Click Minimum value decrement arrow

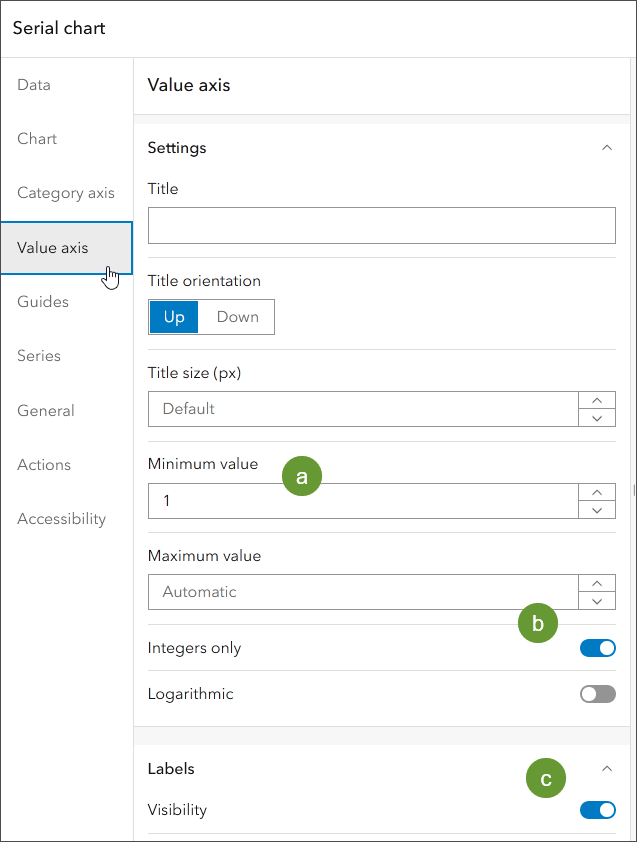click(x=597, y=510)
